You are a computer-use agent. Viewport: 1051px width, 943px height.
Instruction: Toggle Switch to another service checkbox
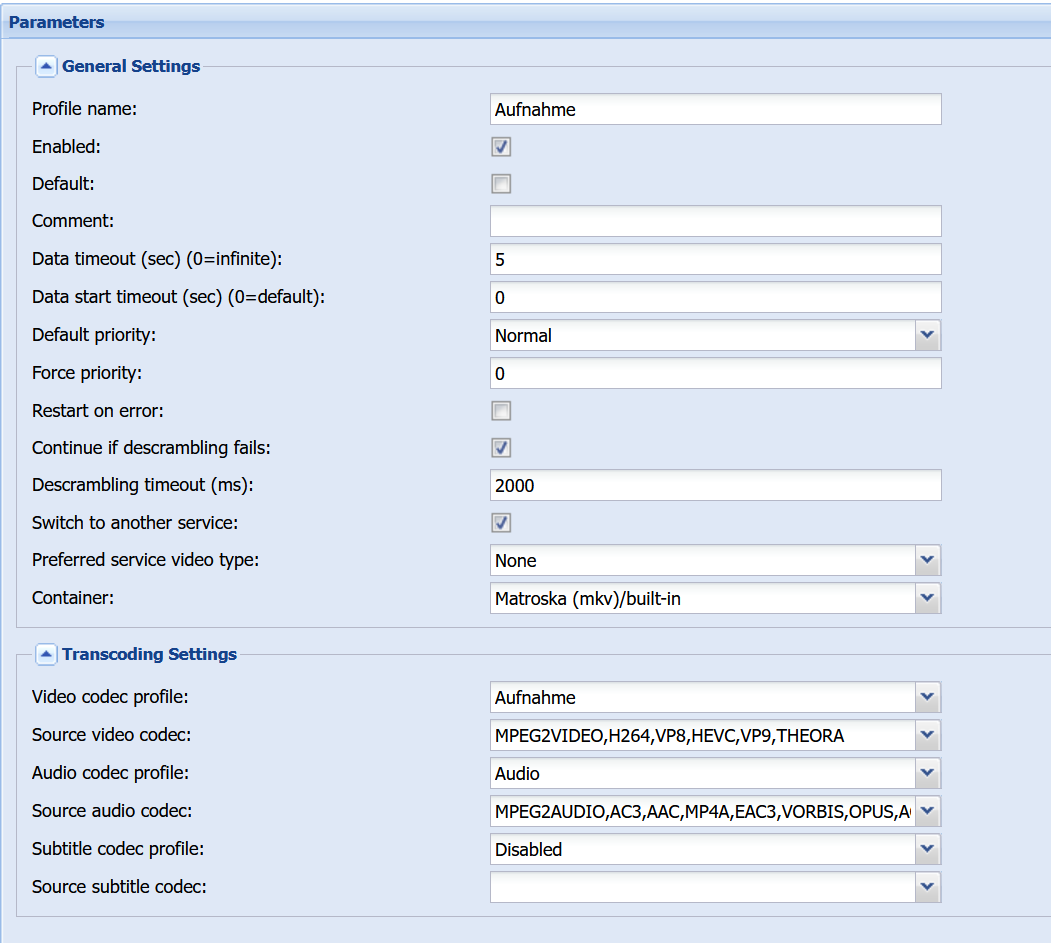(x=501, y=523)
